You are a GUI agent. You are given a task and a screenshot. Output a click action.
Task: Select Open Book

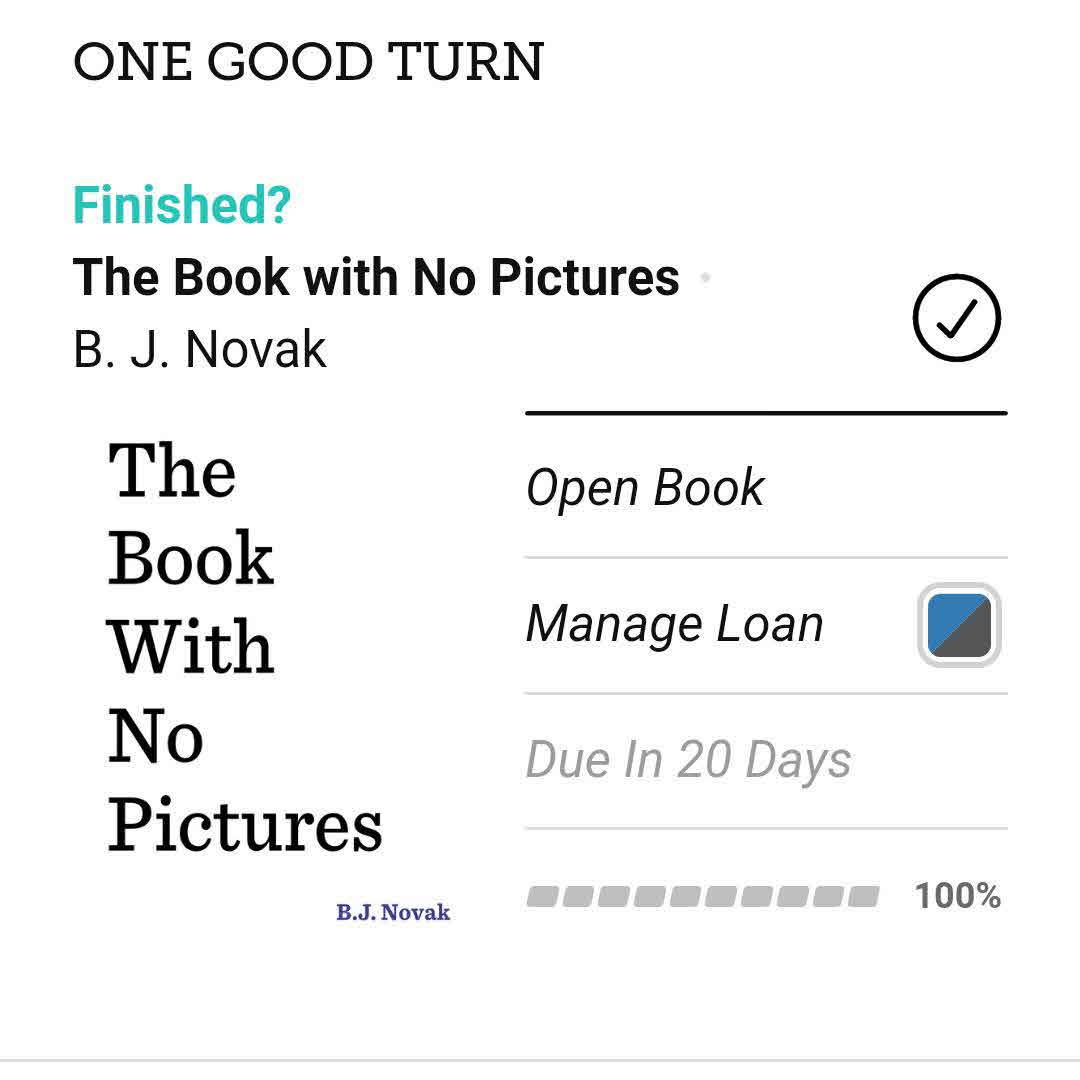click(645, 488)
